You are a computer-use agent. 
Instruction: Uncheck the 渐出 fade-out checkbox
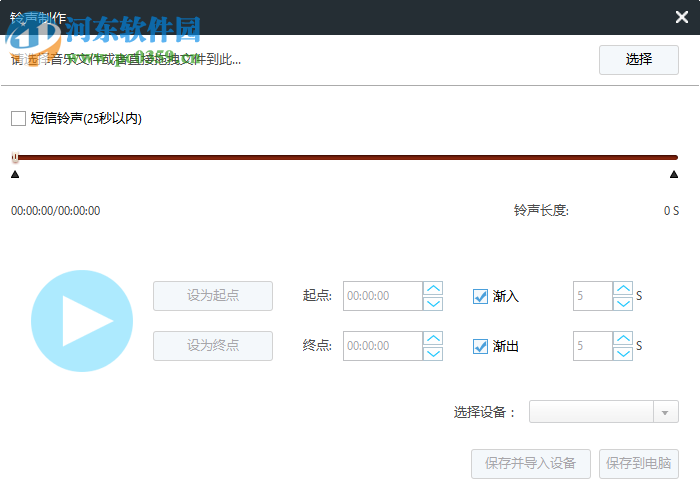coord(480,346)
